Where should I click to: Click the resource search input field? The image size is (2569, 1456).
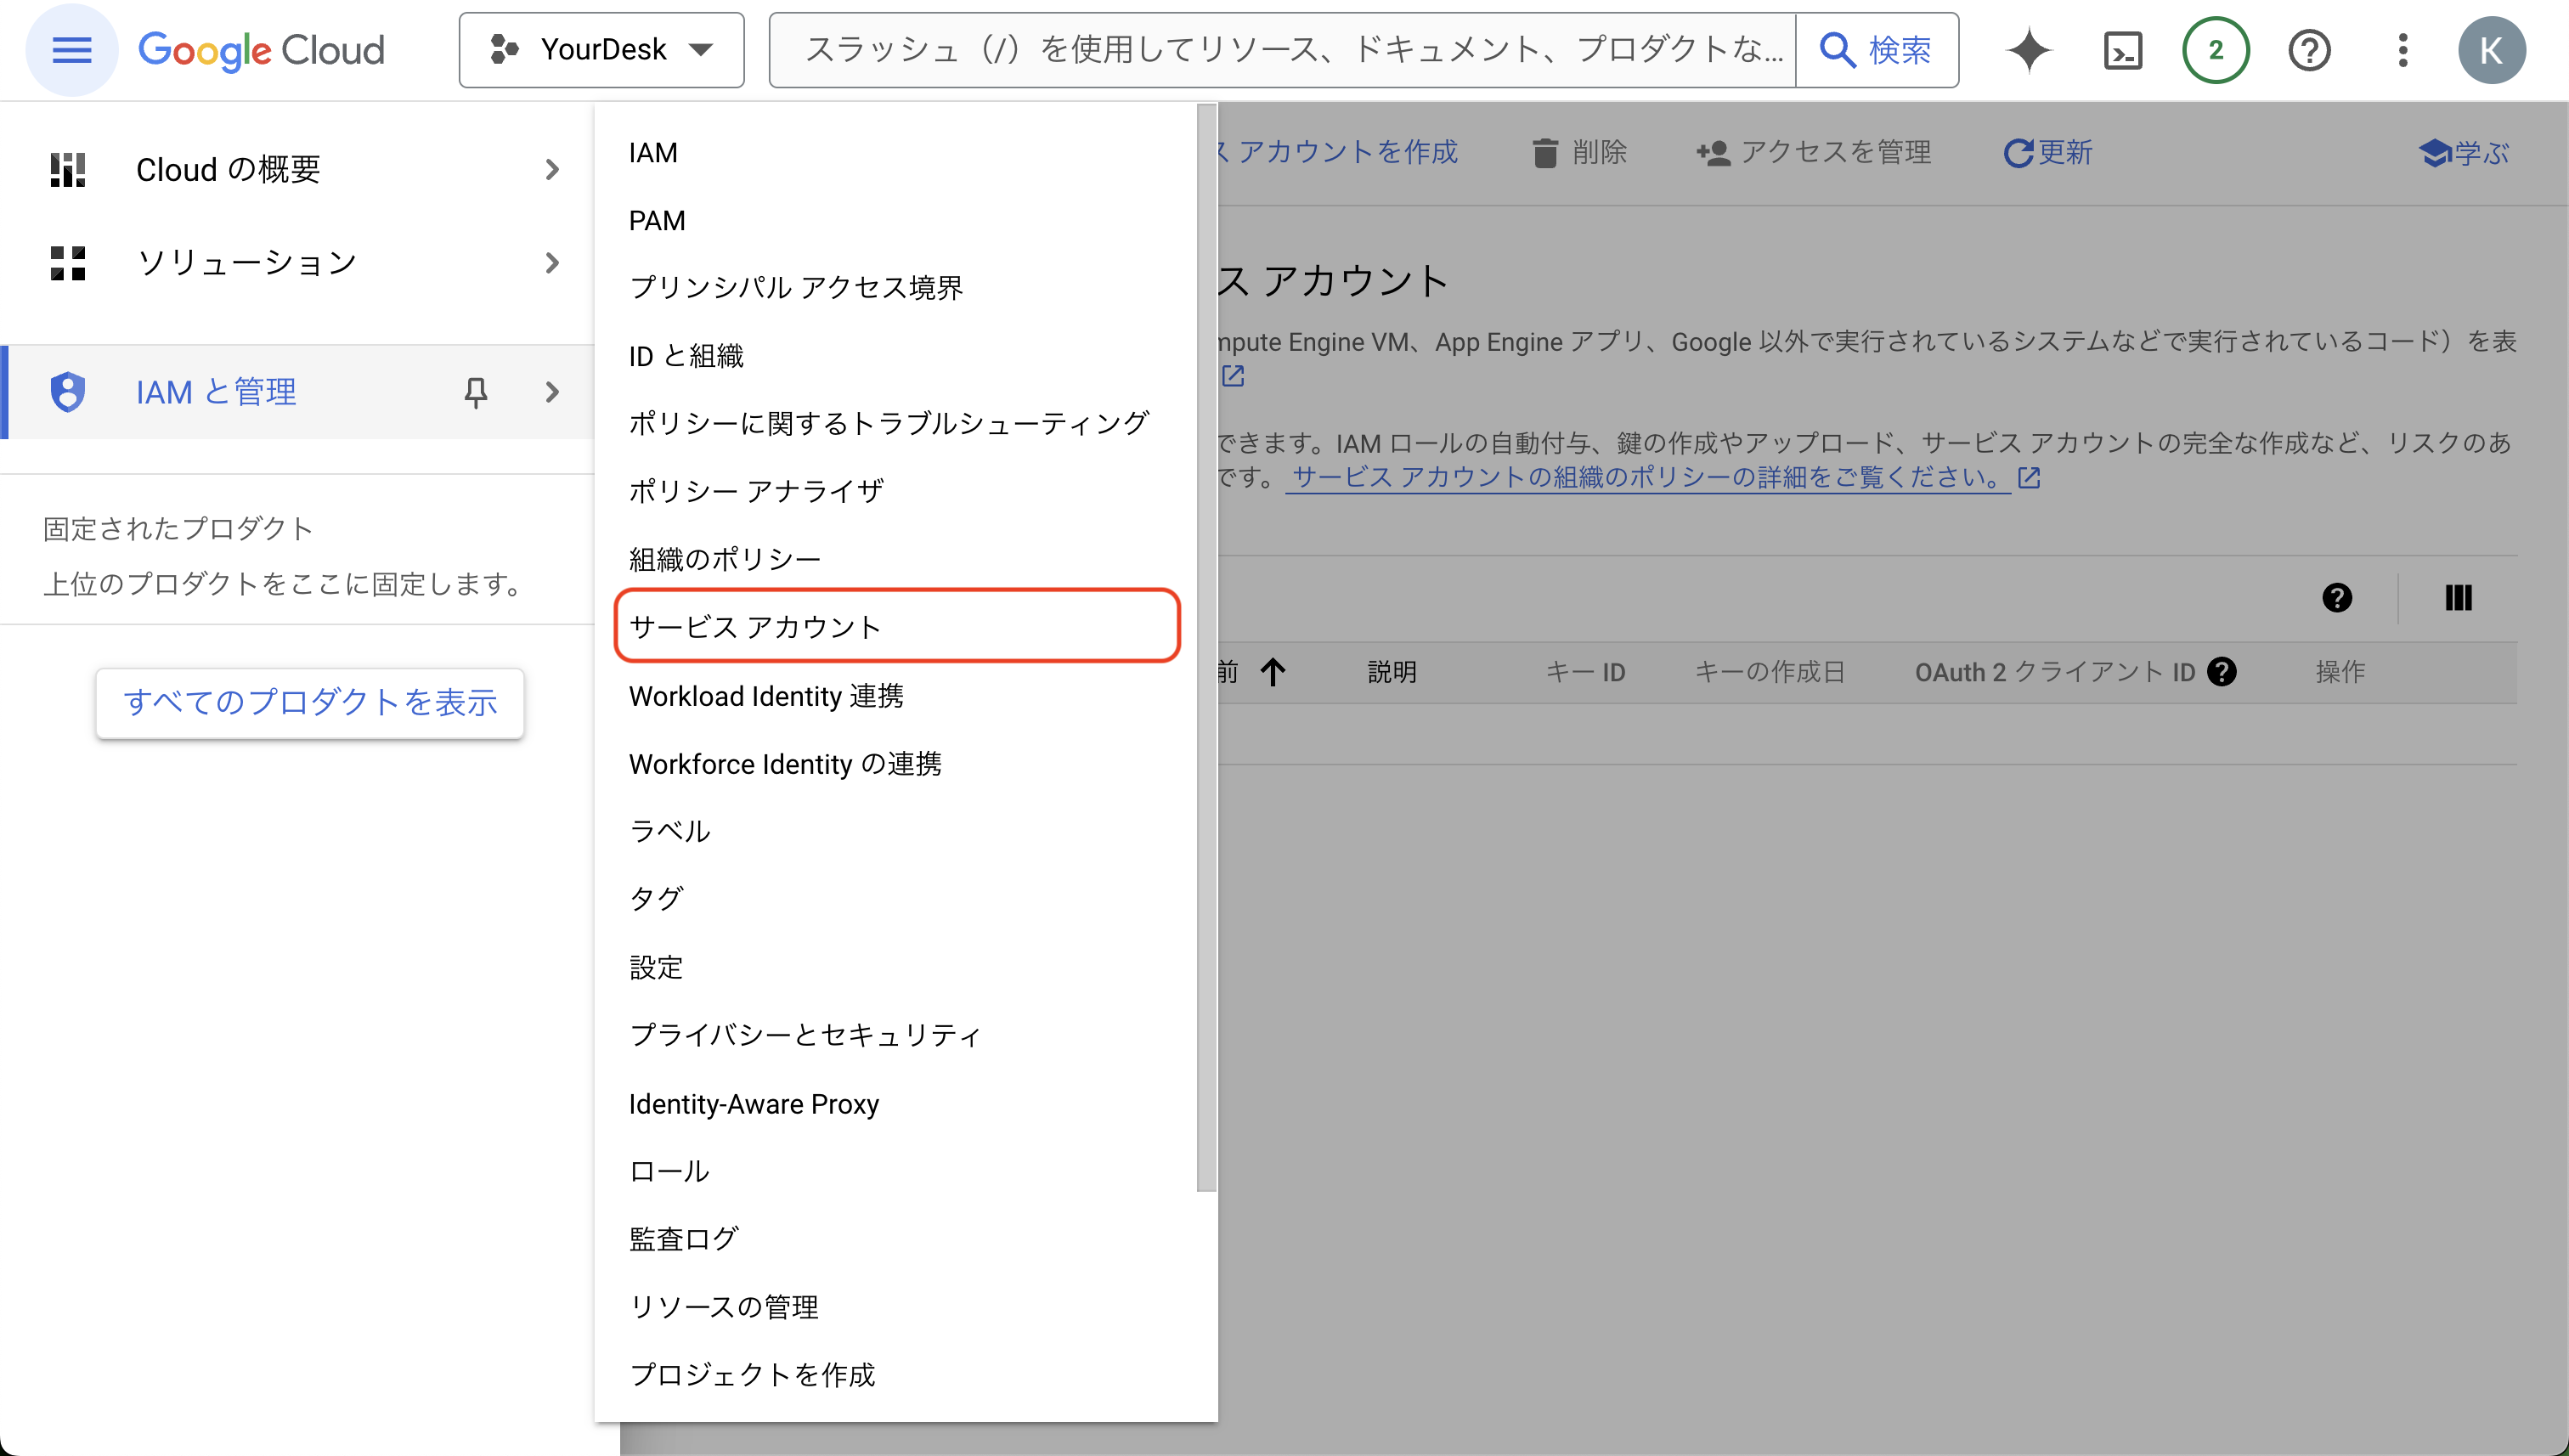click(x=1282, y=50)
